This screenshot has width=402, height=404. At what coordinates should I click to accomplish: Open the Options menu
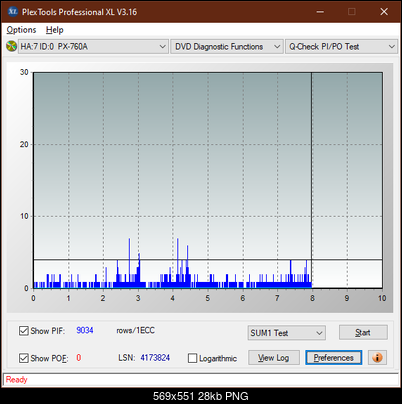[x=21, y=30]
